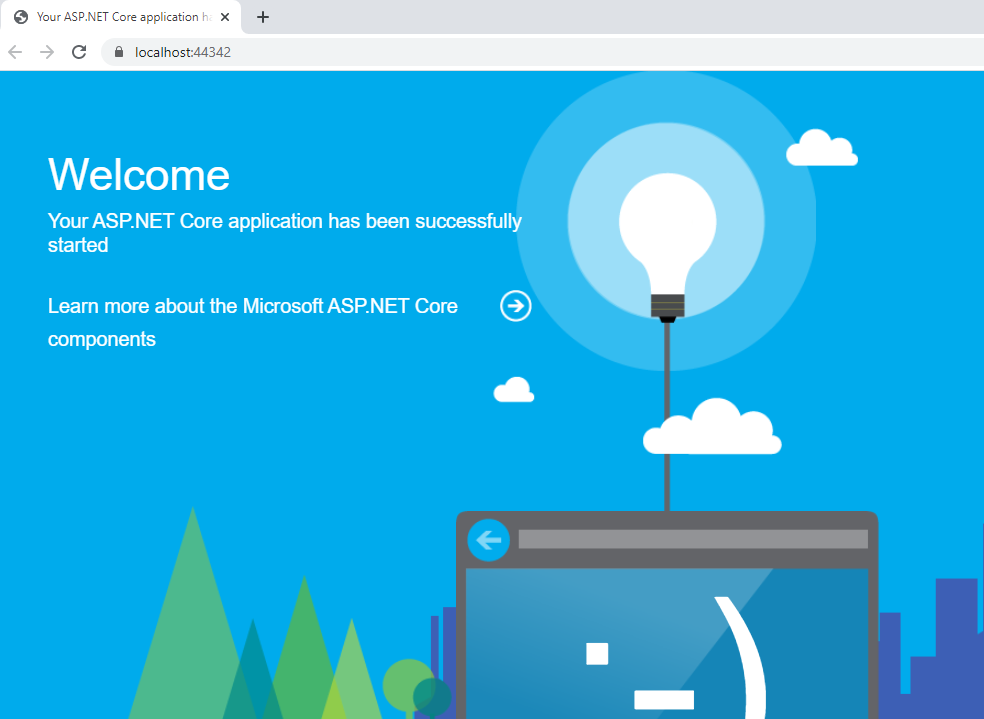Close the ASP.NET Core application tab
The height and width of the screenshot is (719, 984).
click(225, 16)
